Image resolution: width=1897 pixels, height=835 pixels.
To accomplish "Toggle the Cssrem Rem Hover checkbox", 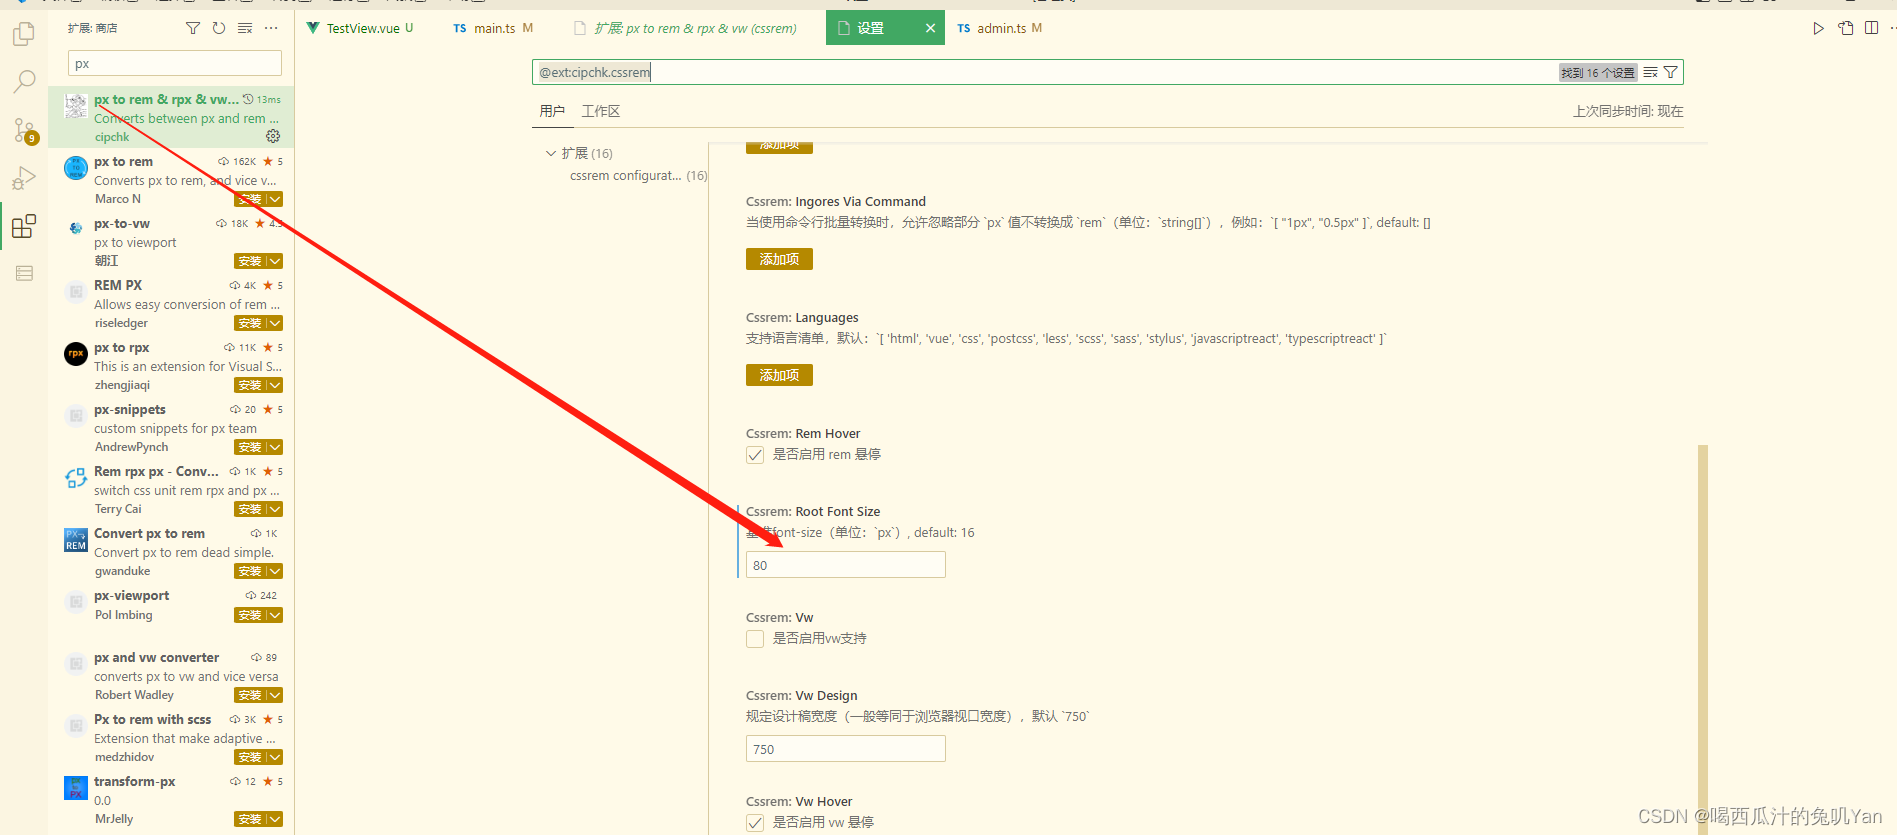I will point(755,455).
